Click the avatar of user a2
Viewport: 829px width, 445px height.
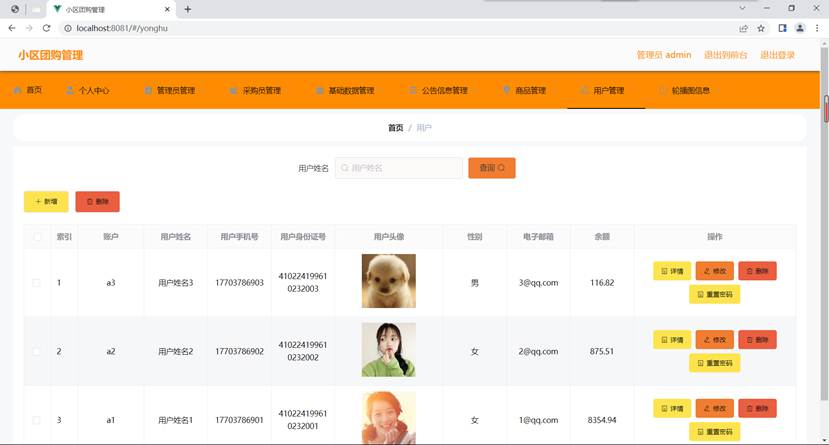[x=389, y=349]
